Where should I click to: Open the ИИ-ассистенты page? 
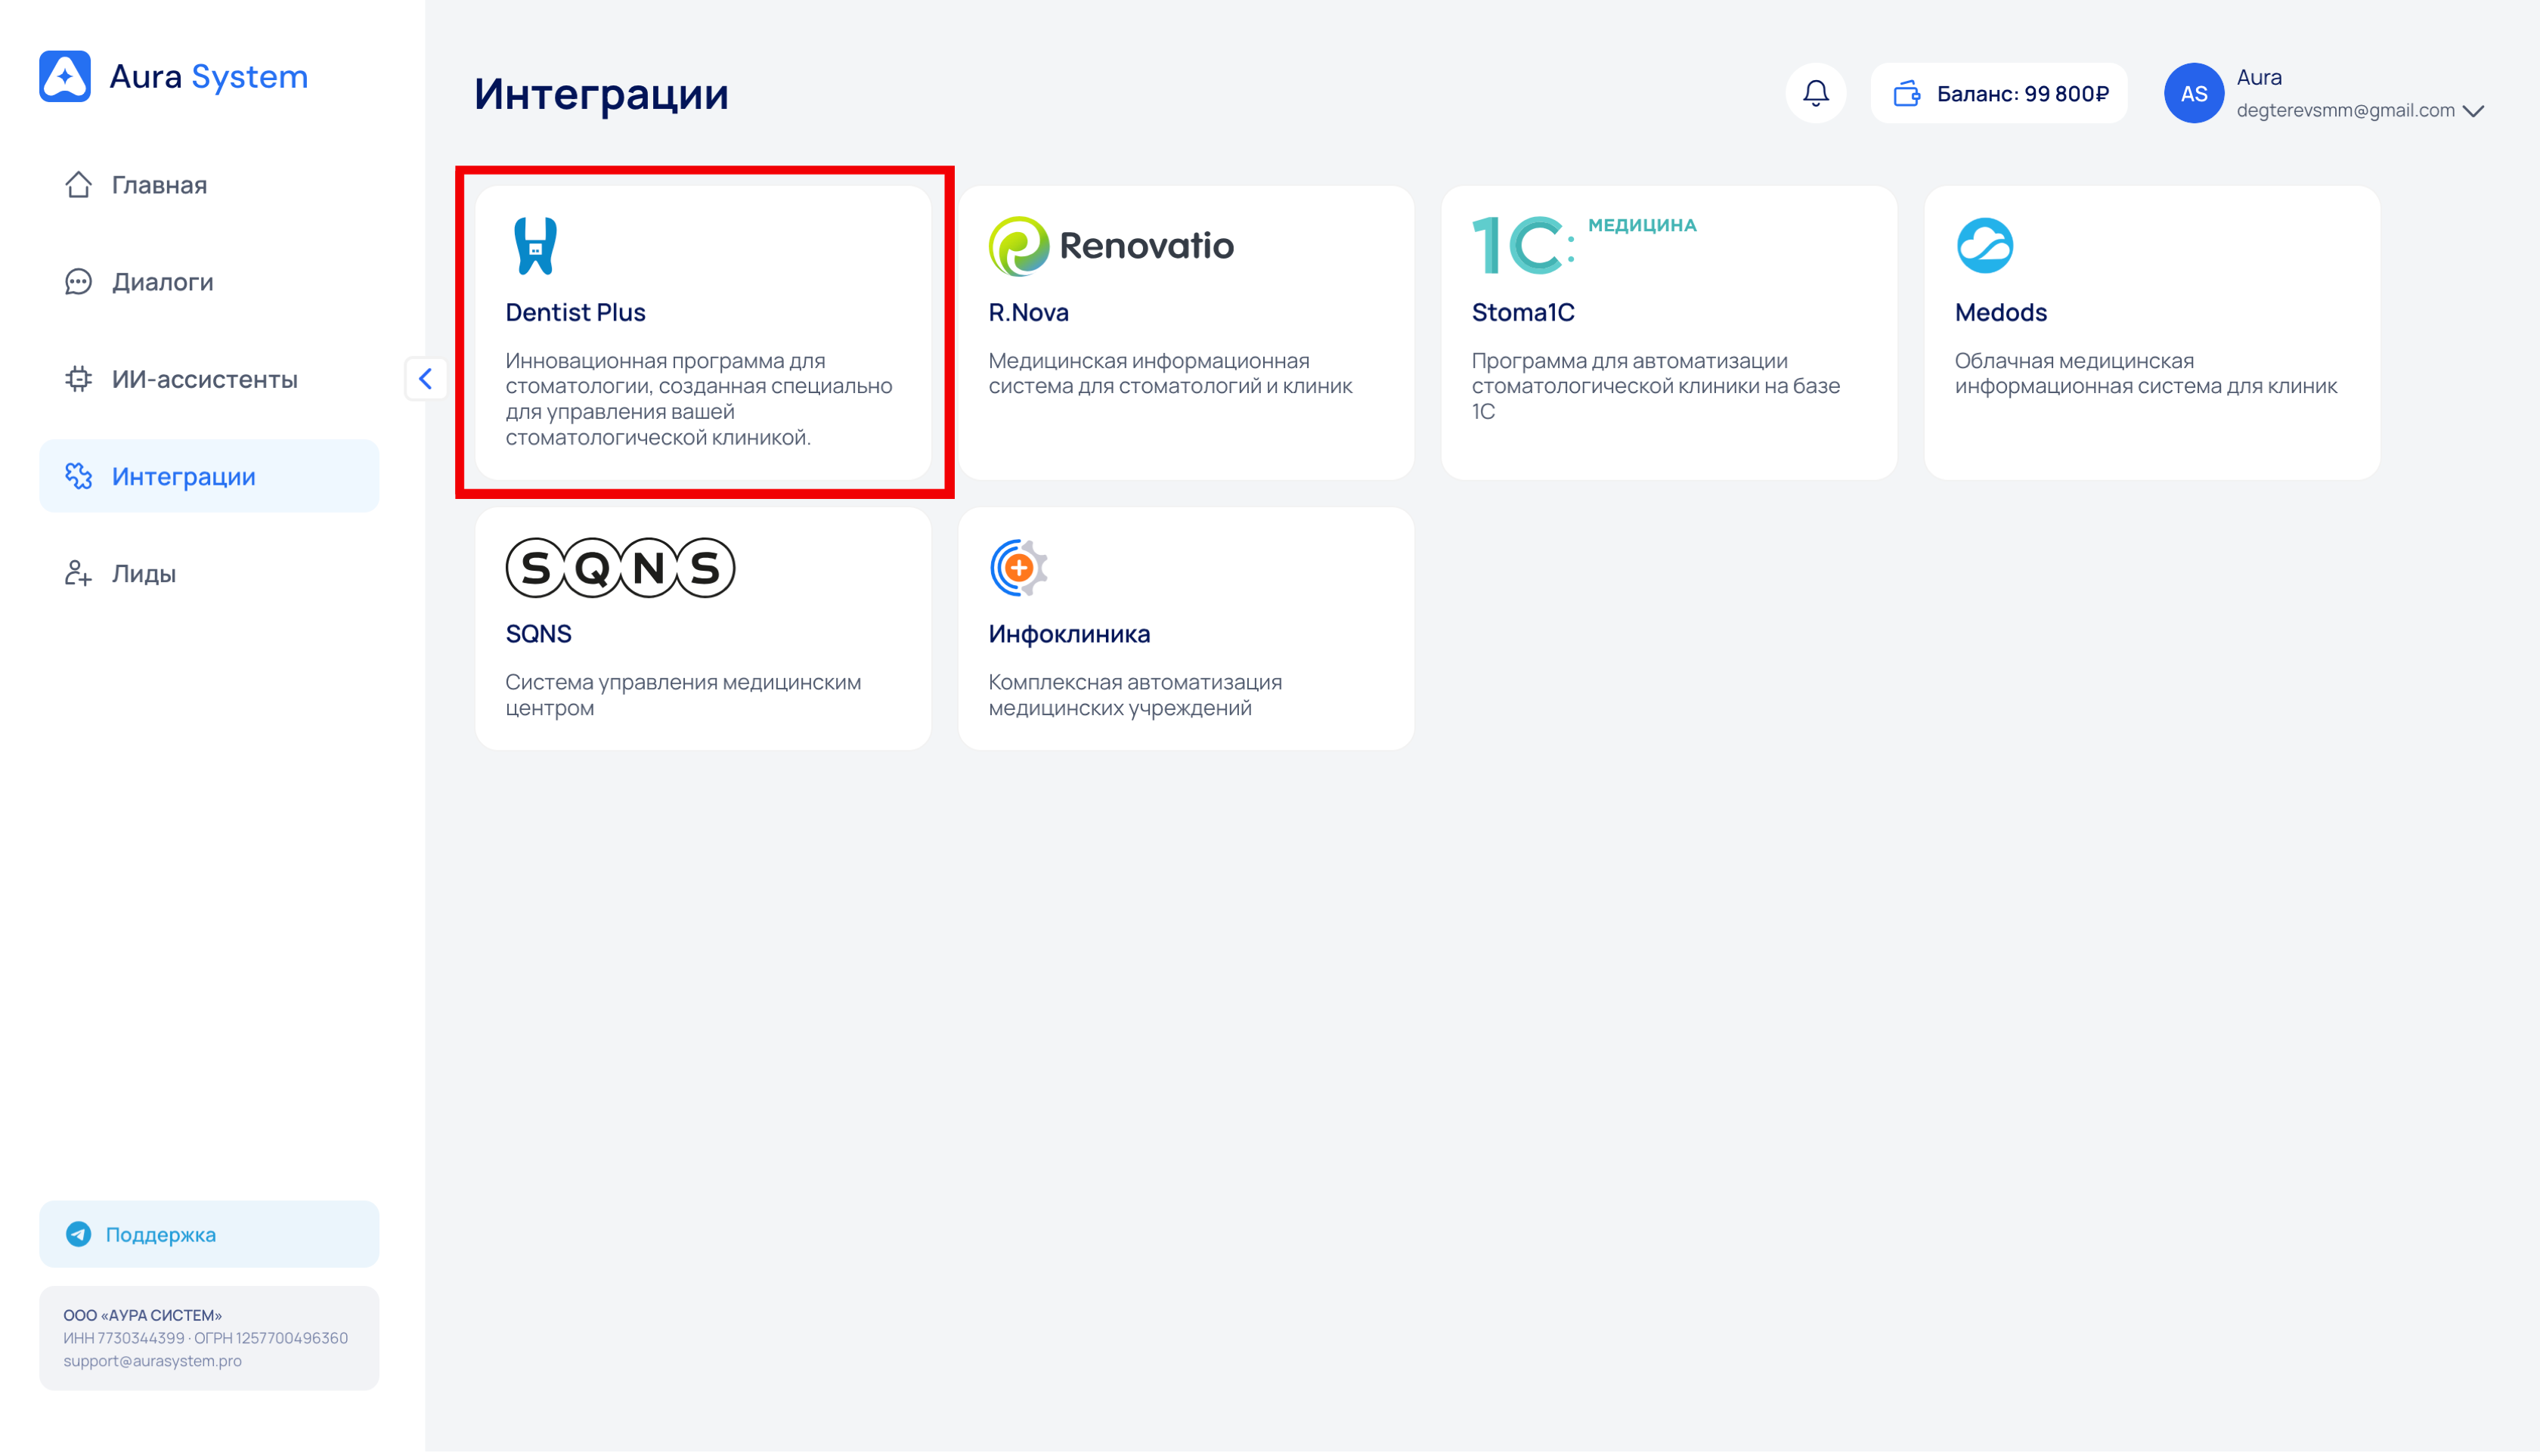click(204, 379)
